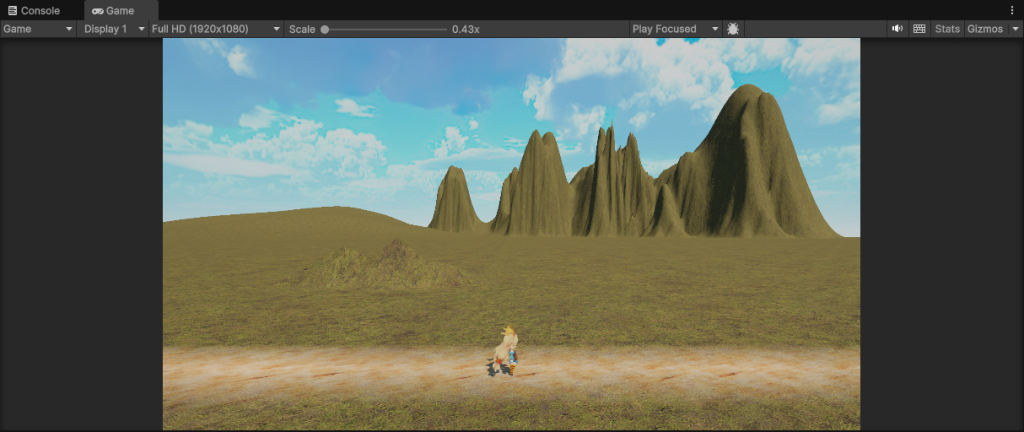Click the gamepad icon on Game tab
This screenshot has width=1024, height=432.
click(97, 10)
